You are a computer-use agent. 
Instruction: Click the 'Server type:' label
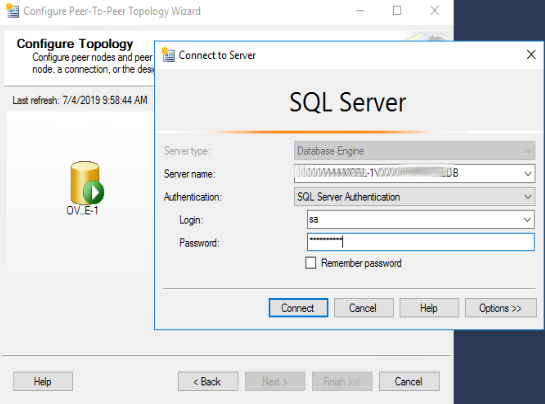click(187, 151)
